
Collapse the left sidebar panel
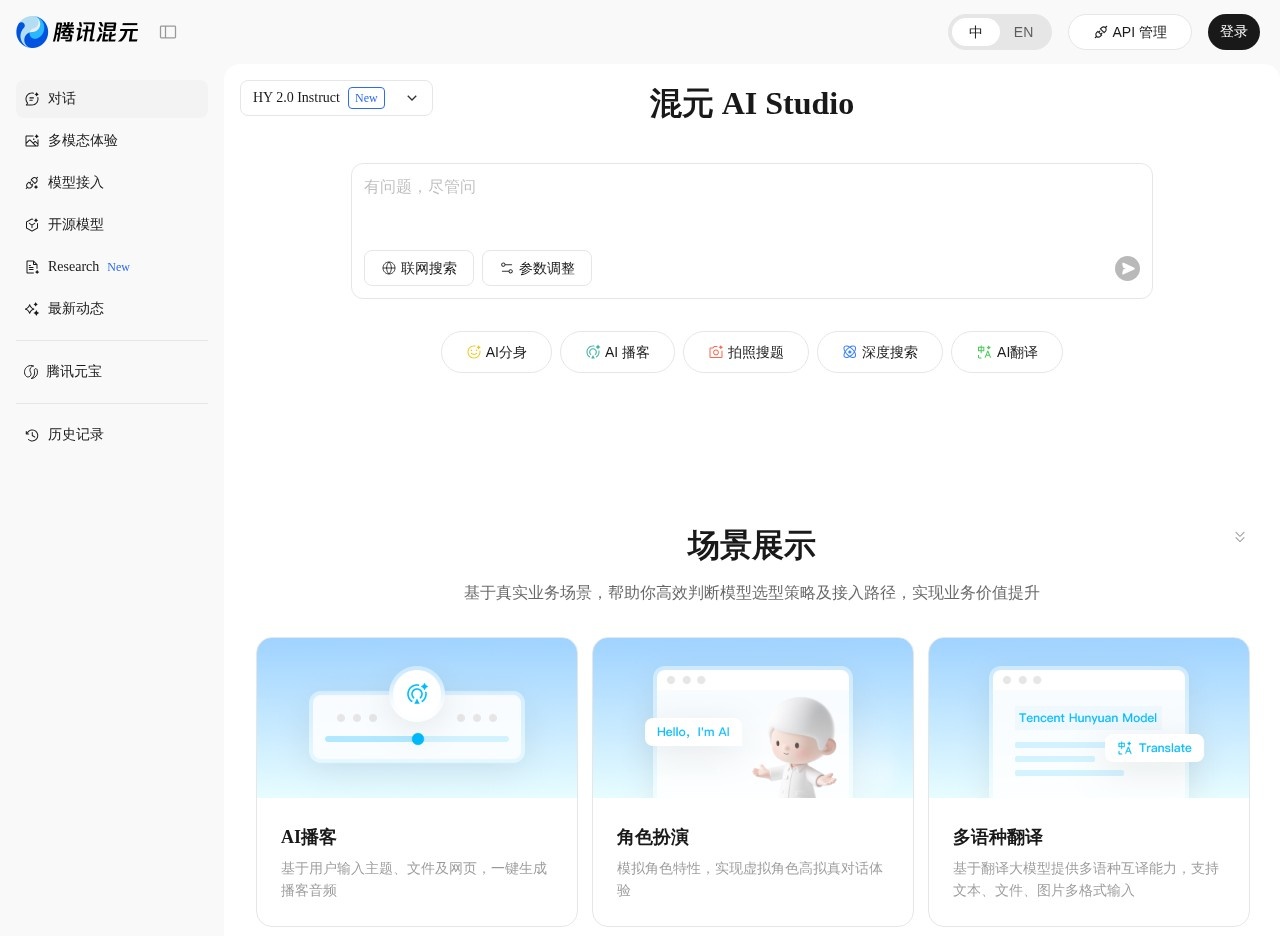coord(168,32)
